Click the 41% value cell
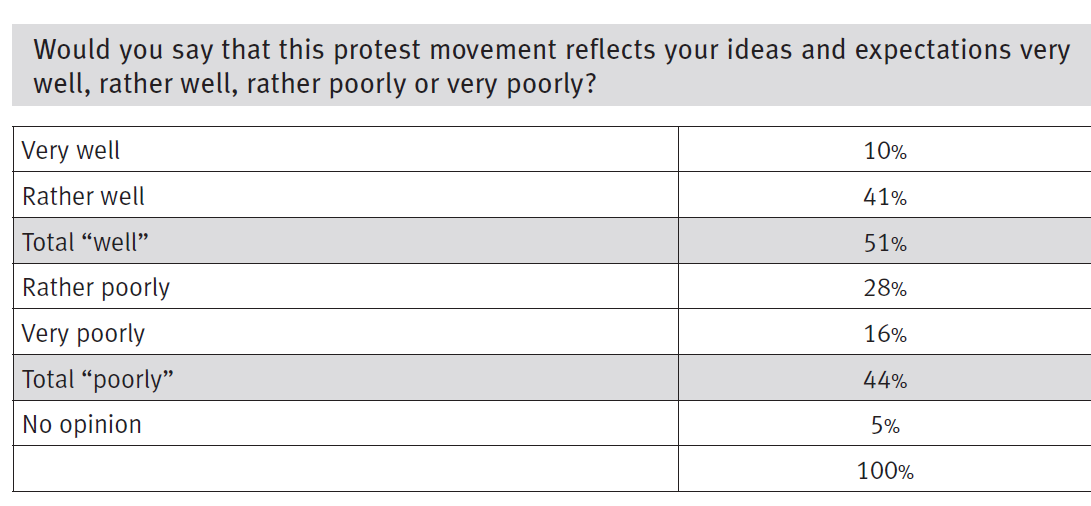The image size is (1091, 506). pyautogui.click(x=885, y=198)
